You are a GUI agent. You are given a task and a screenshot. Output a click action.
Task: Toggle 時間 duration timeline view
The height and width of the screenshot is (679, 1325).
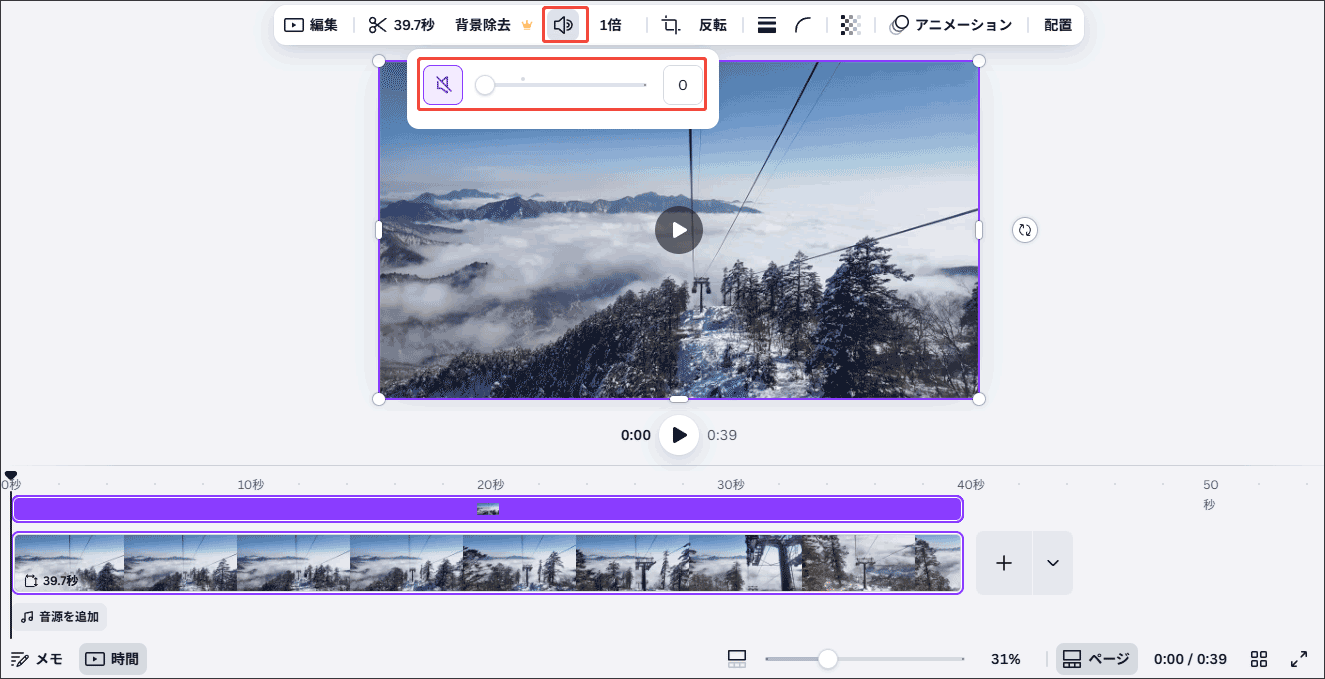click(113, 659)
